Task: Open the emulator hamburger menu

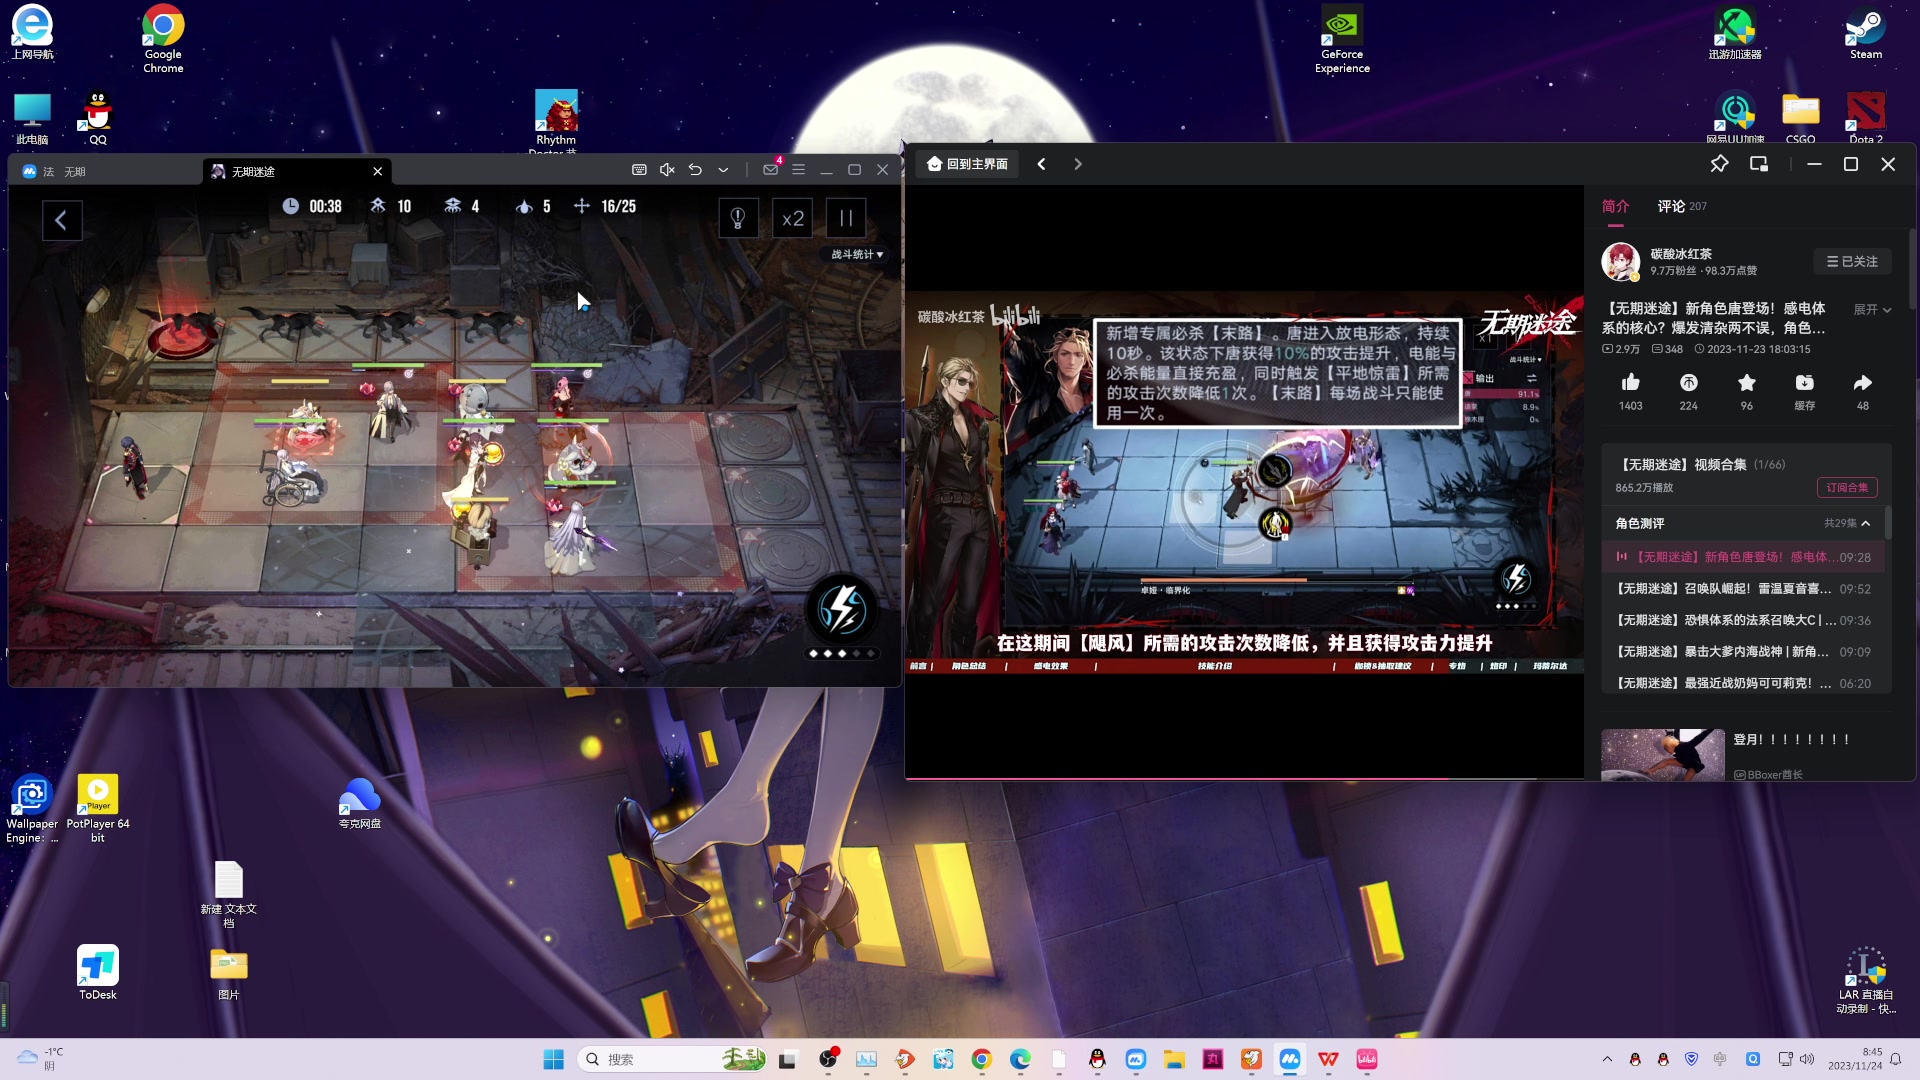Action: click(x=798, y=170)
